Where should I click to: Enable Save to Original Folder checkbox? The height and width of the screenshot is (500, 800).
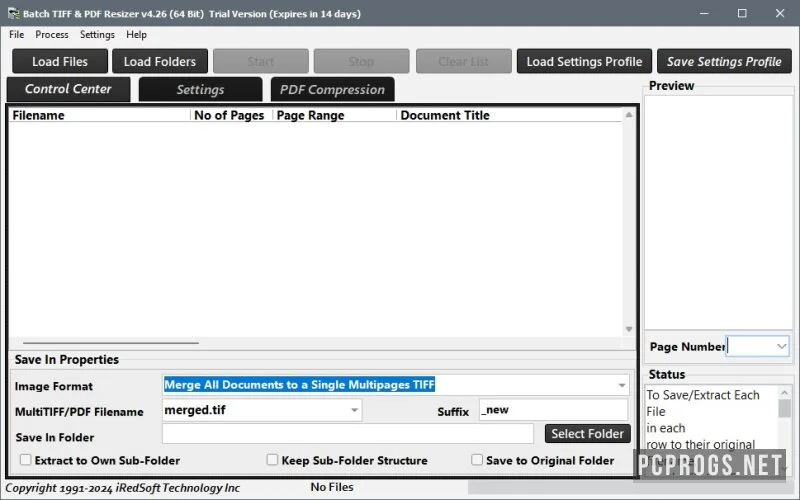pos(477,460)
